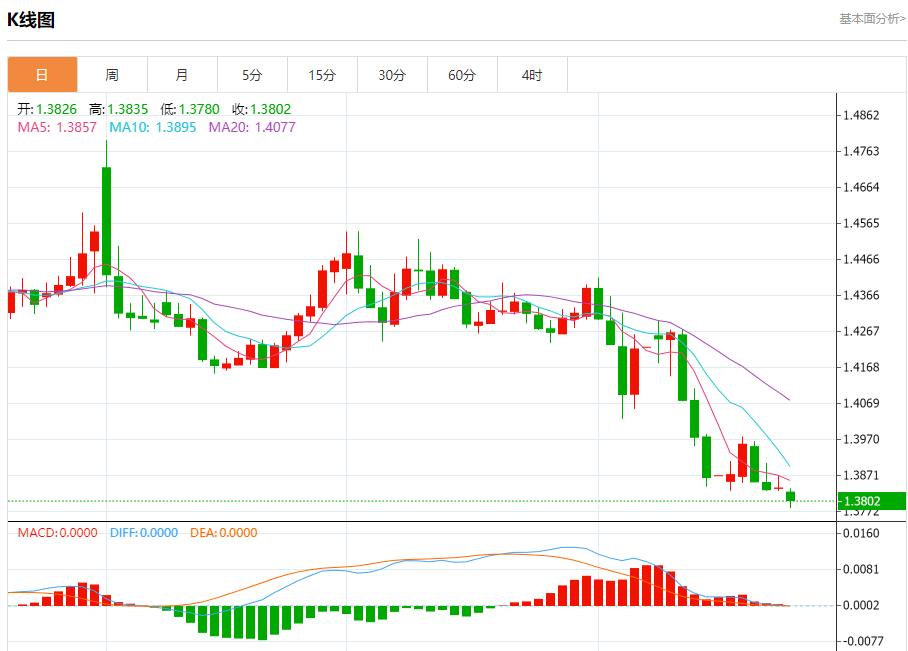Click the 1.4069 price axis label
Viewport: 908px width, 651px height.
click(861, 403)
